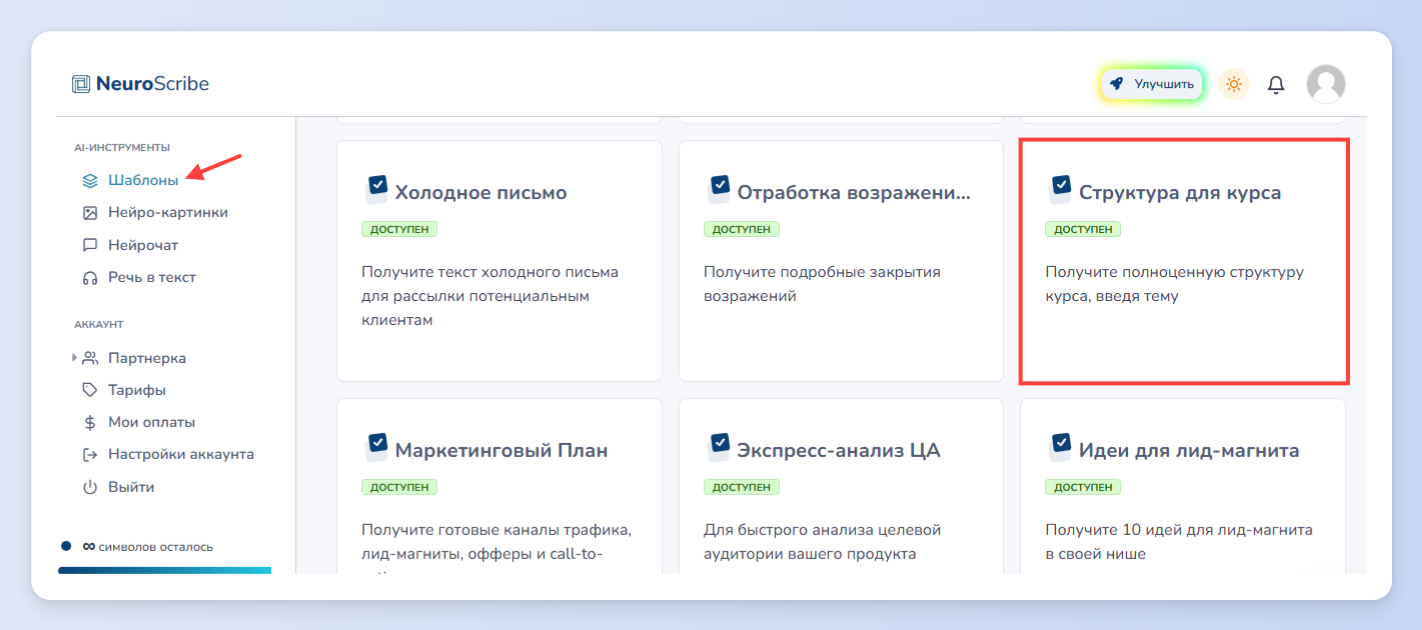Viewport: 1422px width, 630px height.
Task: Click the layers icon next to Шаблоны
Action: (90, 181)
